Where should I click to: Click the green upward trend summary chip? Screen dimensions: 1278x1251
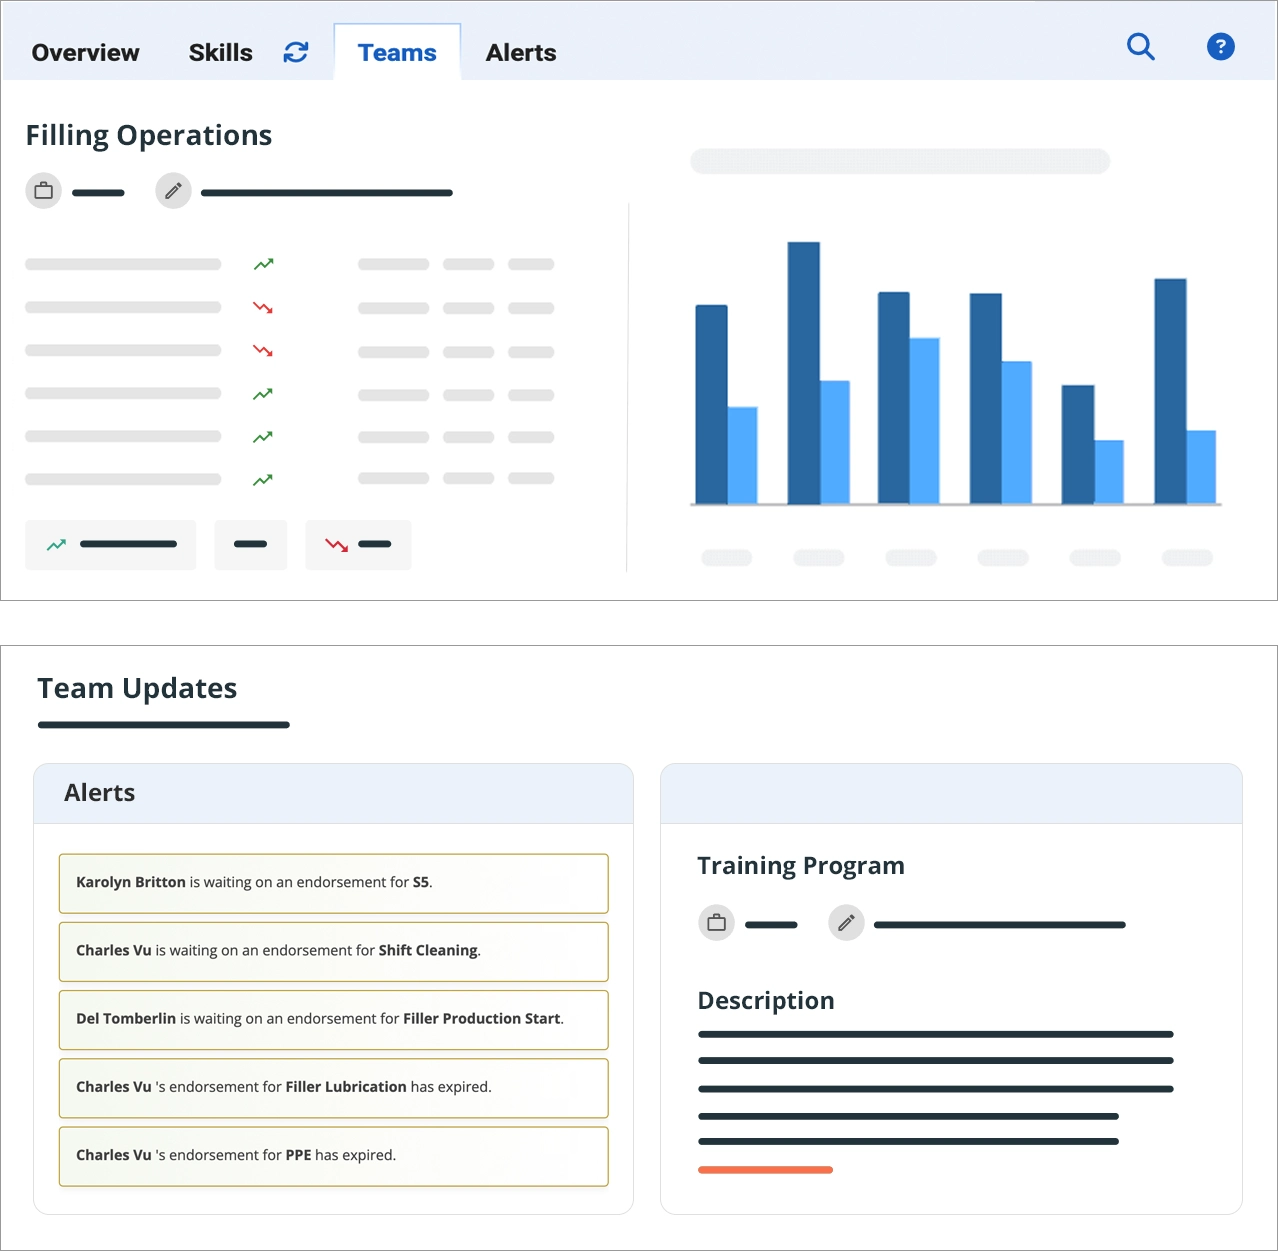pyautogui.click(x=110, y=545)
